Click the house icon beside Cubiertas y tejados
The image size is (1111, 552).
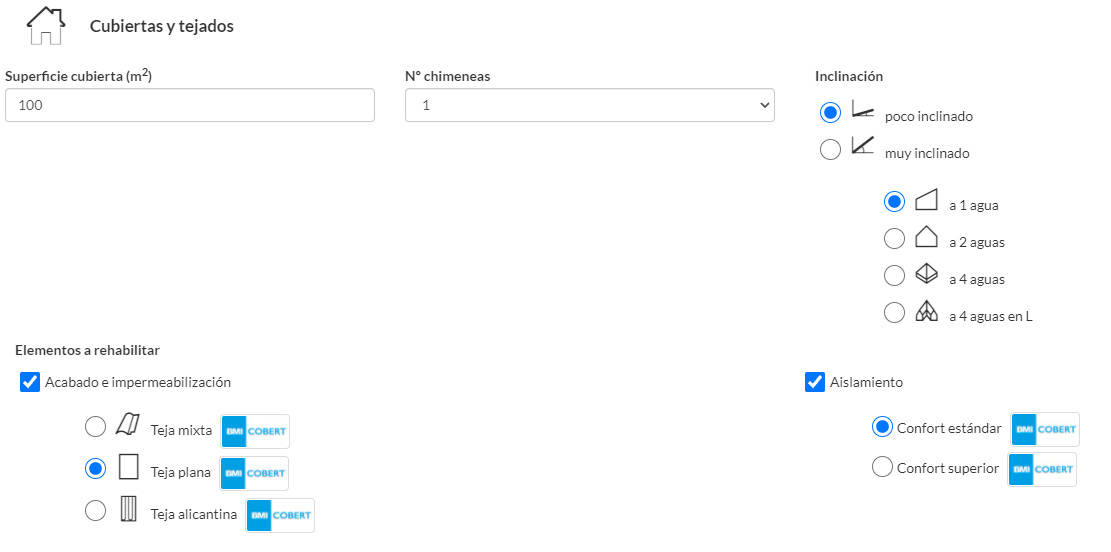[45, 25]
